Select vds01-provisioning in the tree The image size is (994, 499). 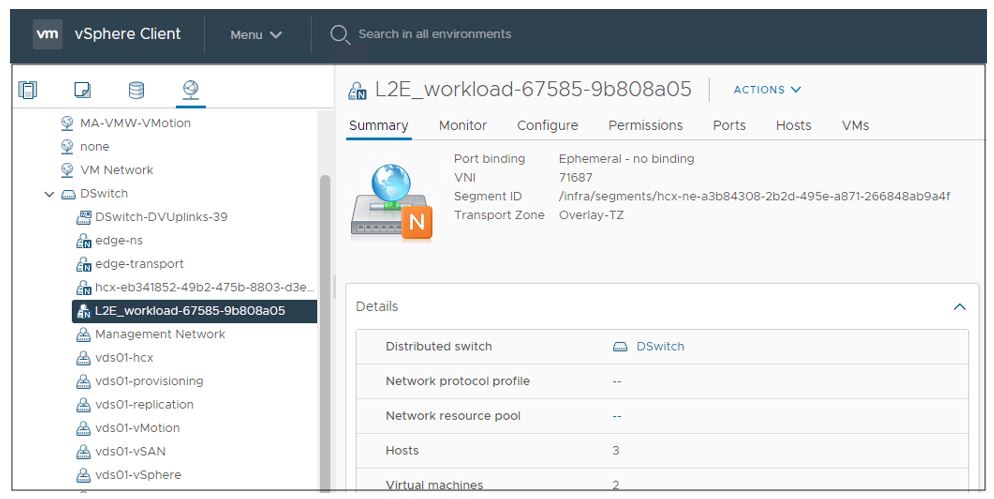[149, 382]
